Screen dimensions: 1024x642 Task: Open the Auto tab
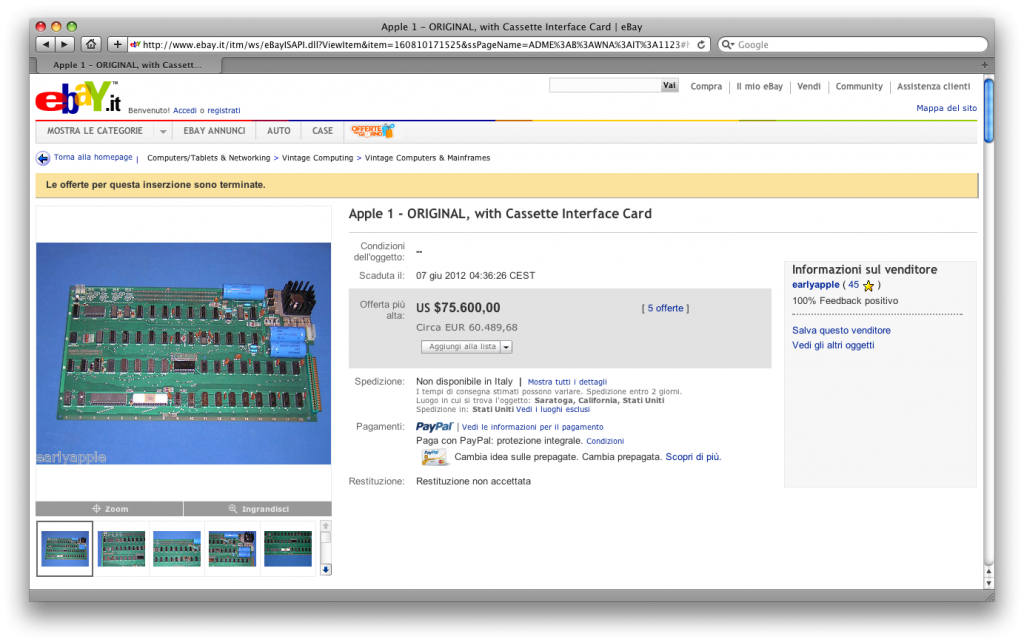[278, 131]
